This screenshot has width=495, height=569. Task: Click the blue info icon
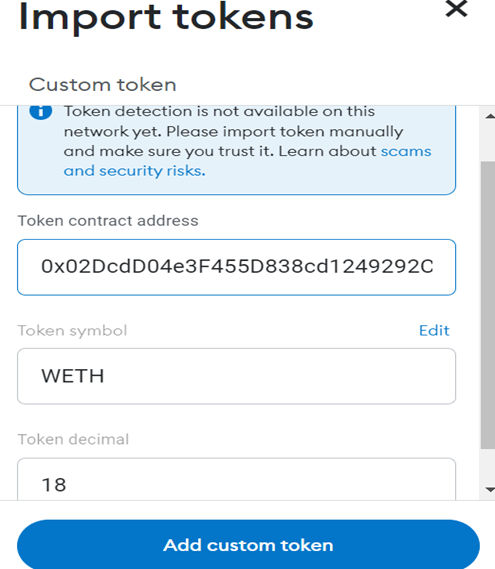[41, 111]
